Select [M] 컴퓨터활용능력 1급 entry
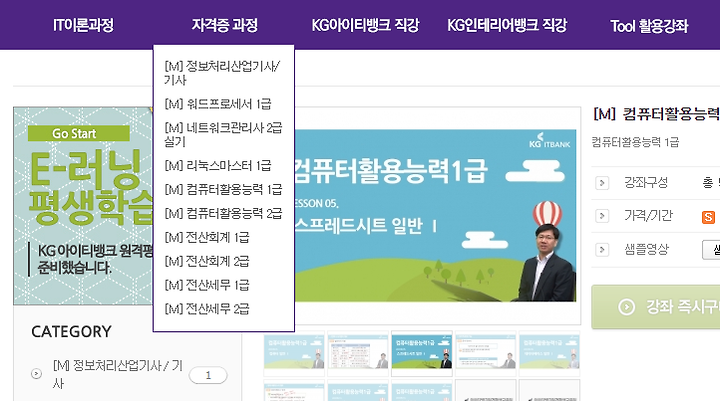The width and height of the screenshot is (720, 401). pyautogui.click(x=223, y=189)
